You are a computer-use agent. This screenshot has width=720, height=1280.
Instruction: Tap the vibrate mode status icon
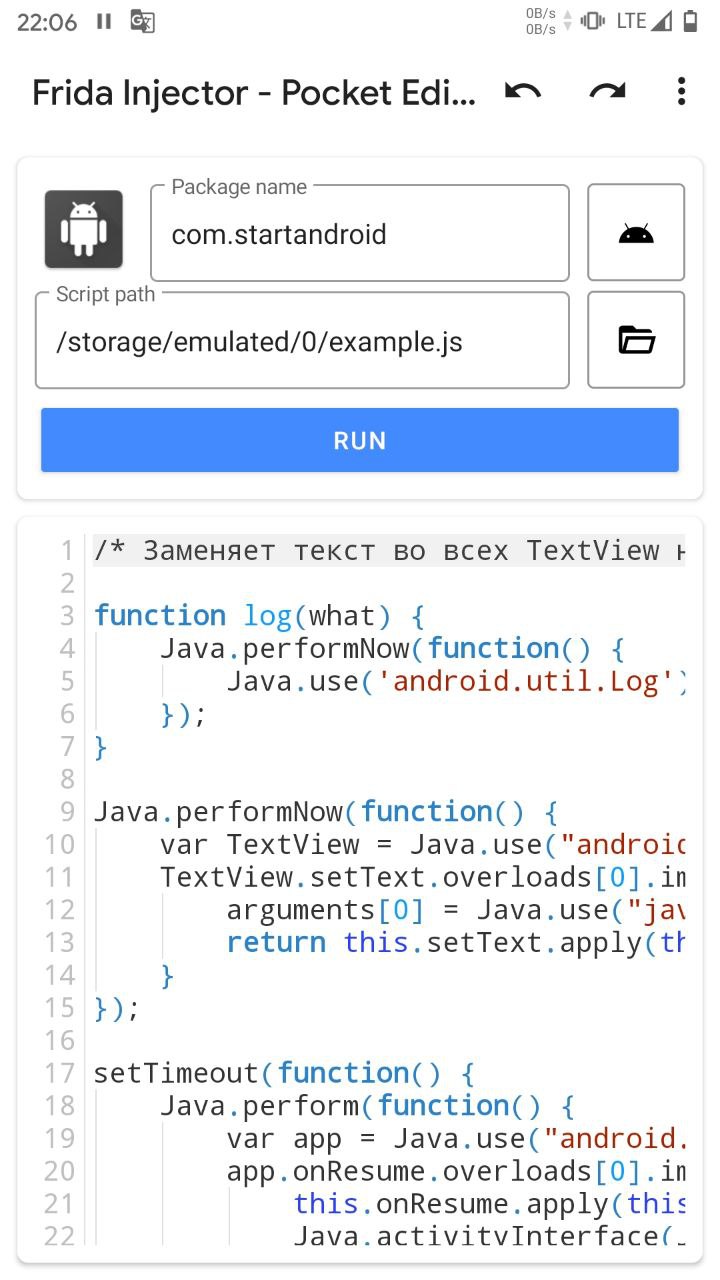[593, 21]
